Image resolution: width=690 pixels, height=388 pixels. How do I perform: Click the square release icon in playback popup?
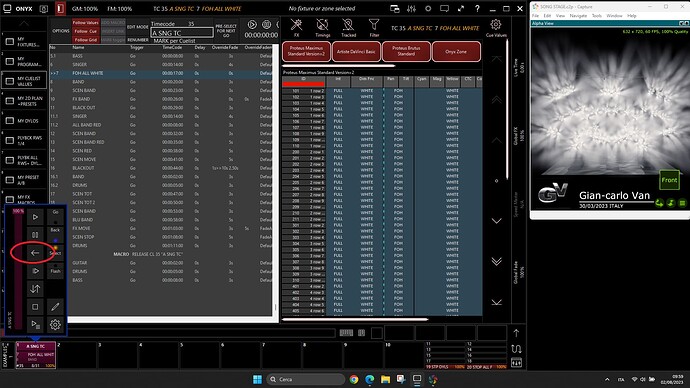click(35, 307)
